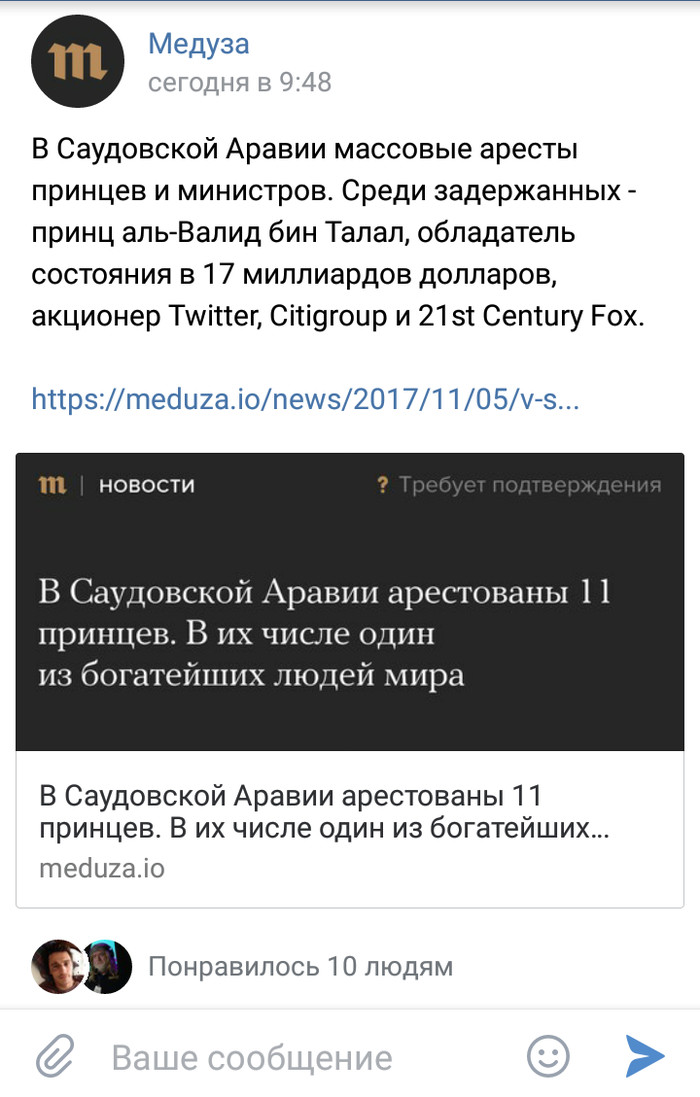The width and height of the screenshot is (700, 1097).
Task: Click the paperclip attach icon
Action: [x=56, y=1056]
